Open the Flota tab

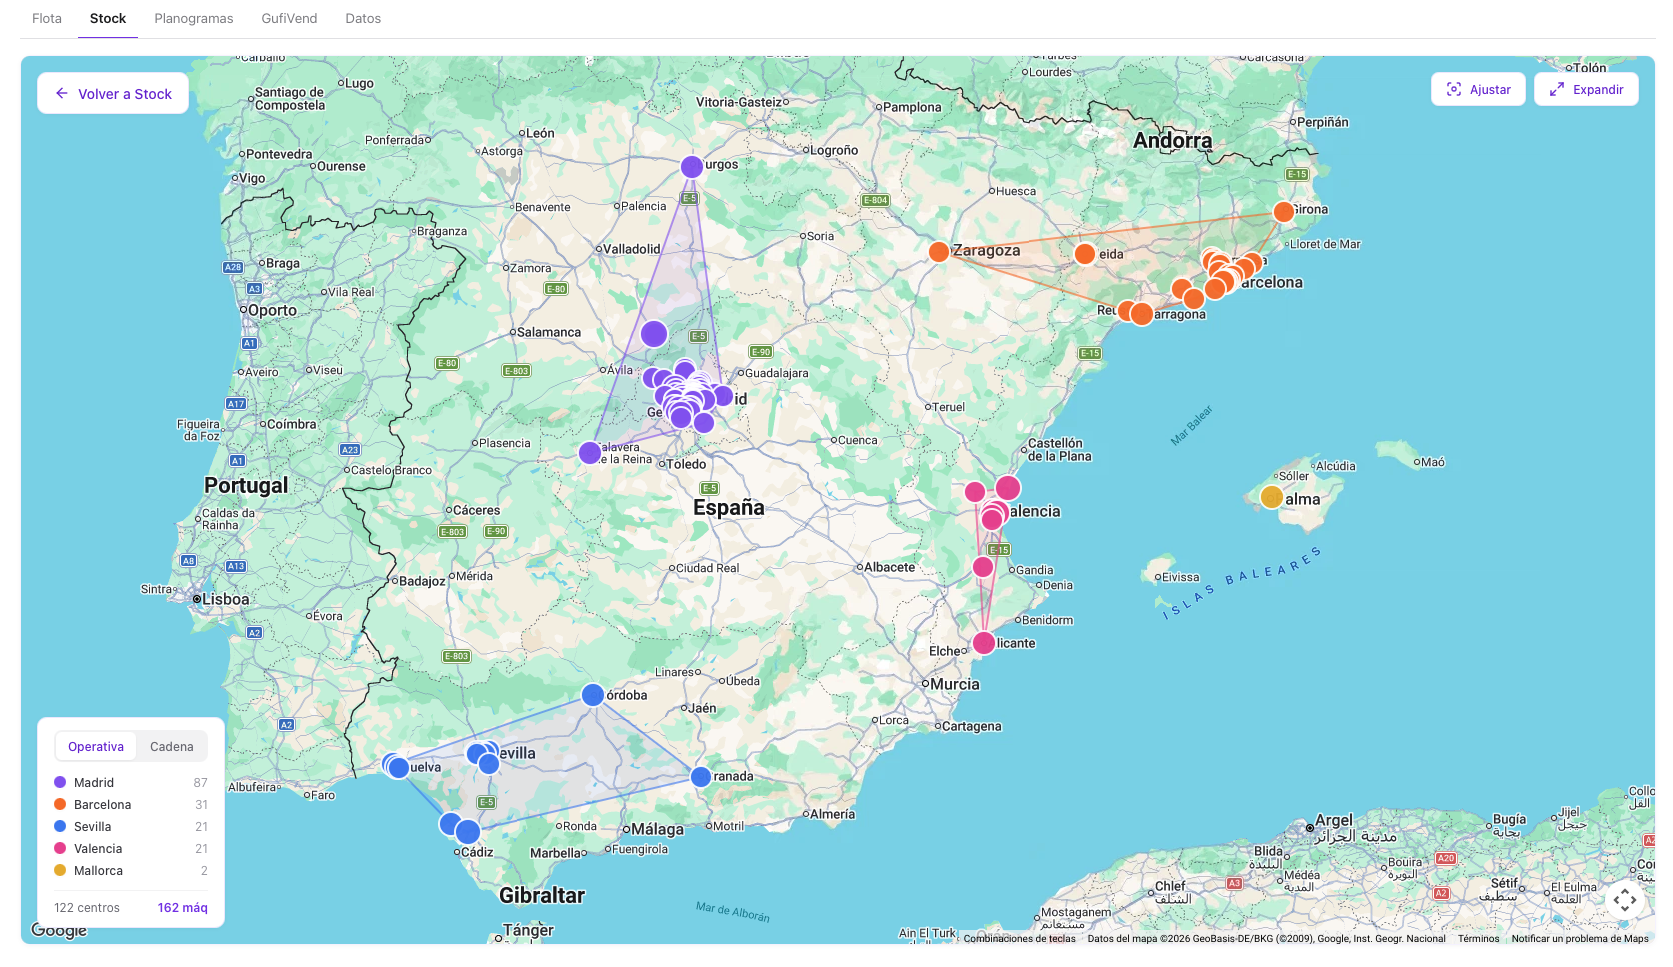pos(47,18)
